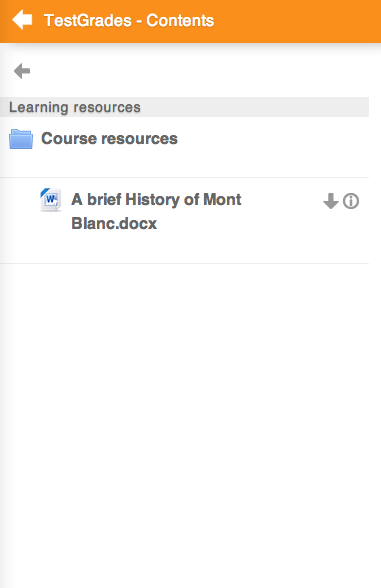The image size is (381, 588).
Task: Select the TestGrades - Contents header title
Action: [129, 21]
